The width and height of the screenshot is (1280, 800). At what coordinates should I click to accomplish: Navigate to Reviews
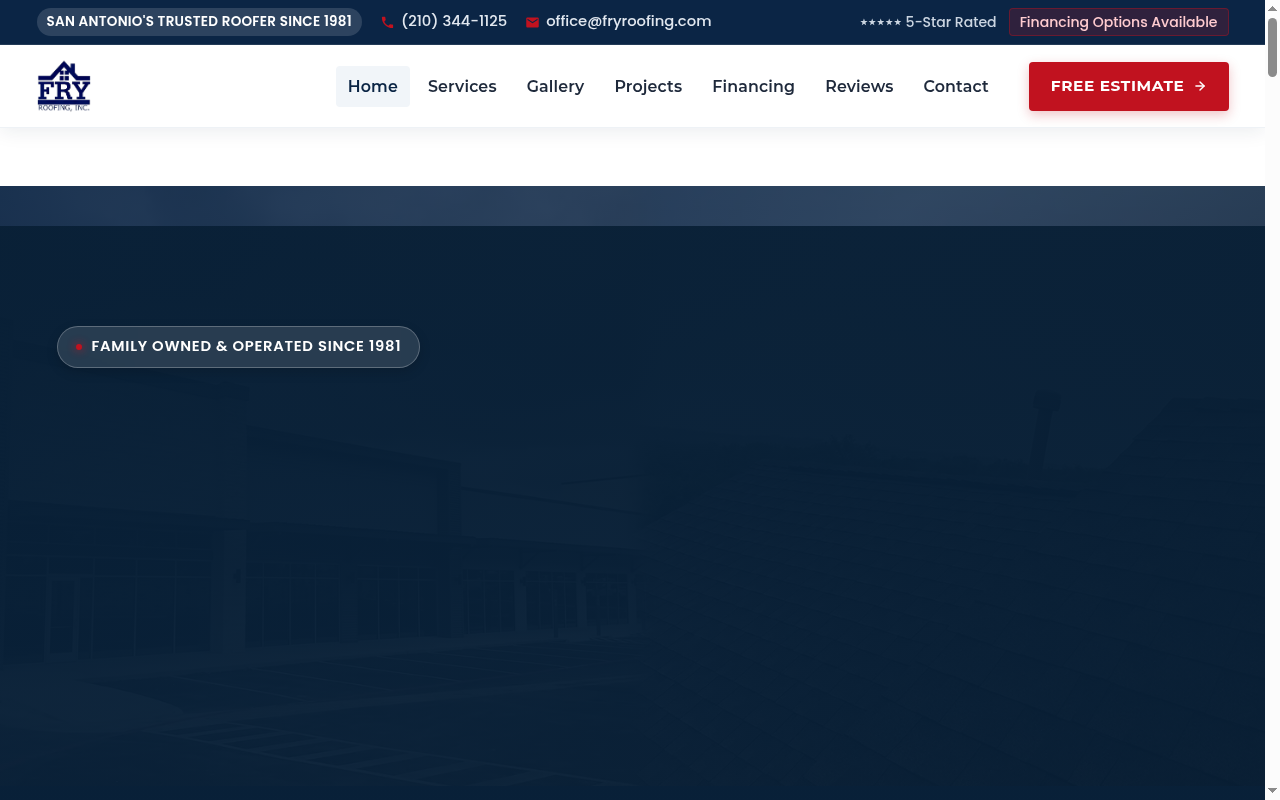click(859, 86)
